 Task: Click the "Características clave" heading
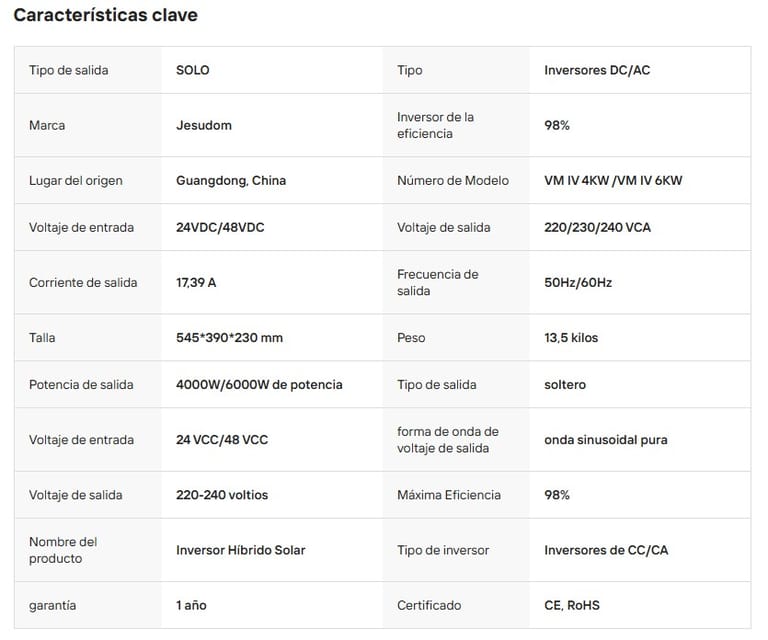tap(105, 16)
